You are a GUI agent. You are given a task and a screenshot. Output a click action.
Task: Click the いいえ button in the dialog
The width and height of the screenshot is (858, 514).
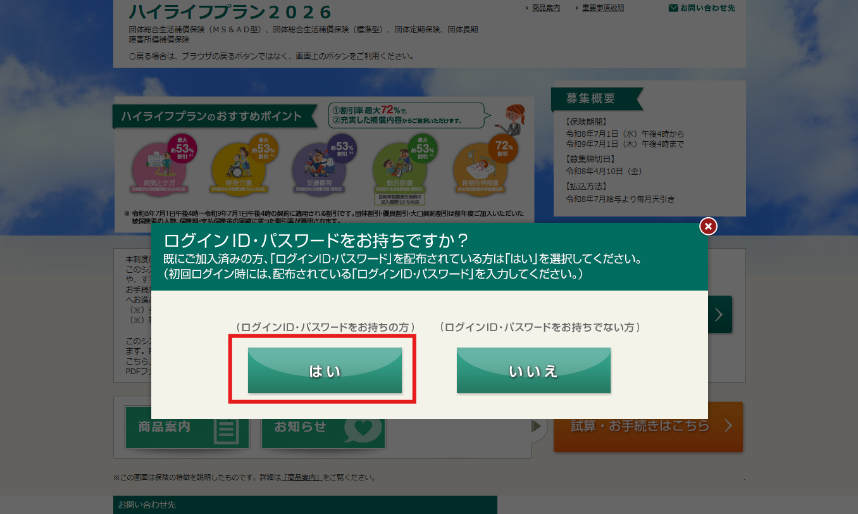pyautogui.click(x=533, y=371)
